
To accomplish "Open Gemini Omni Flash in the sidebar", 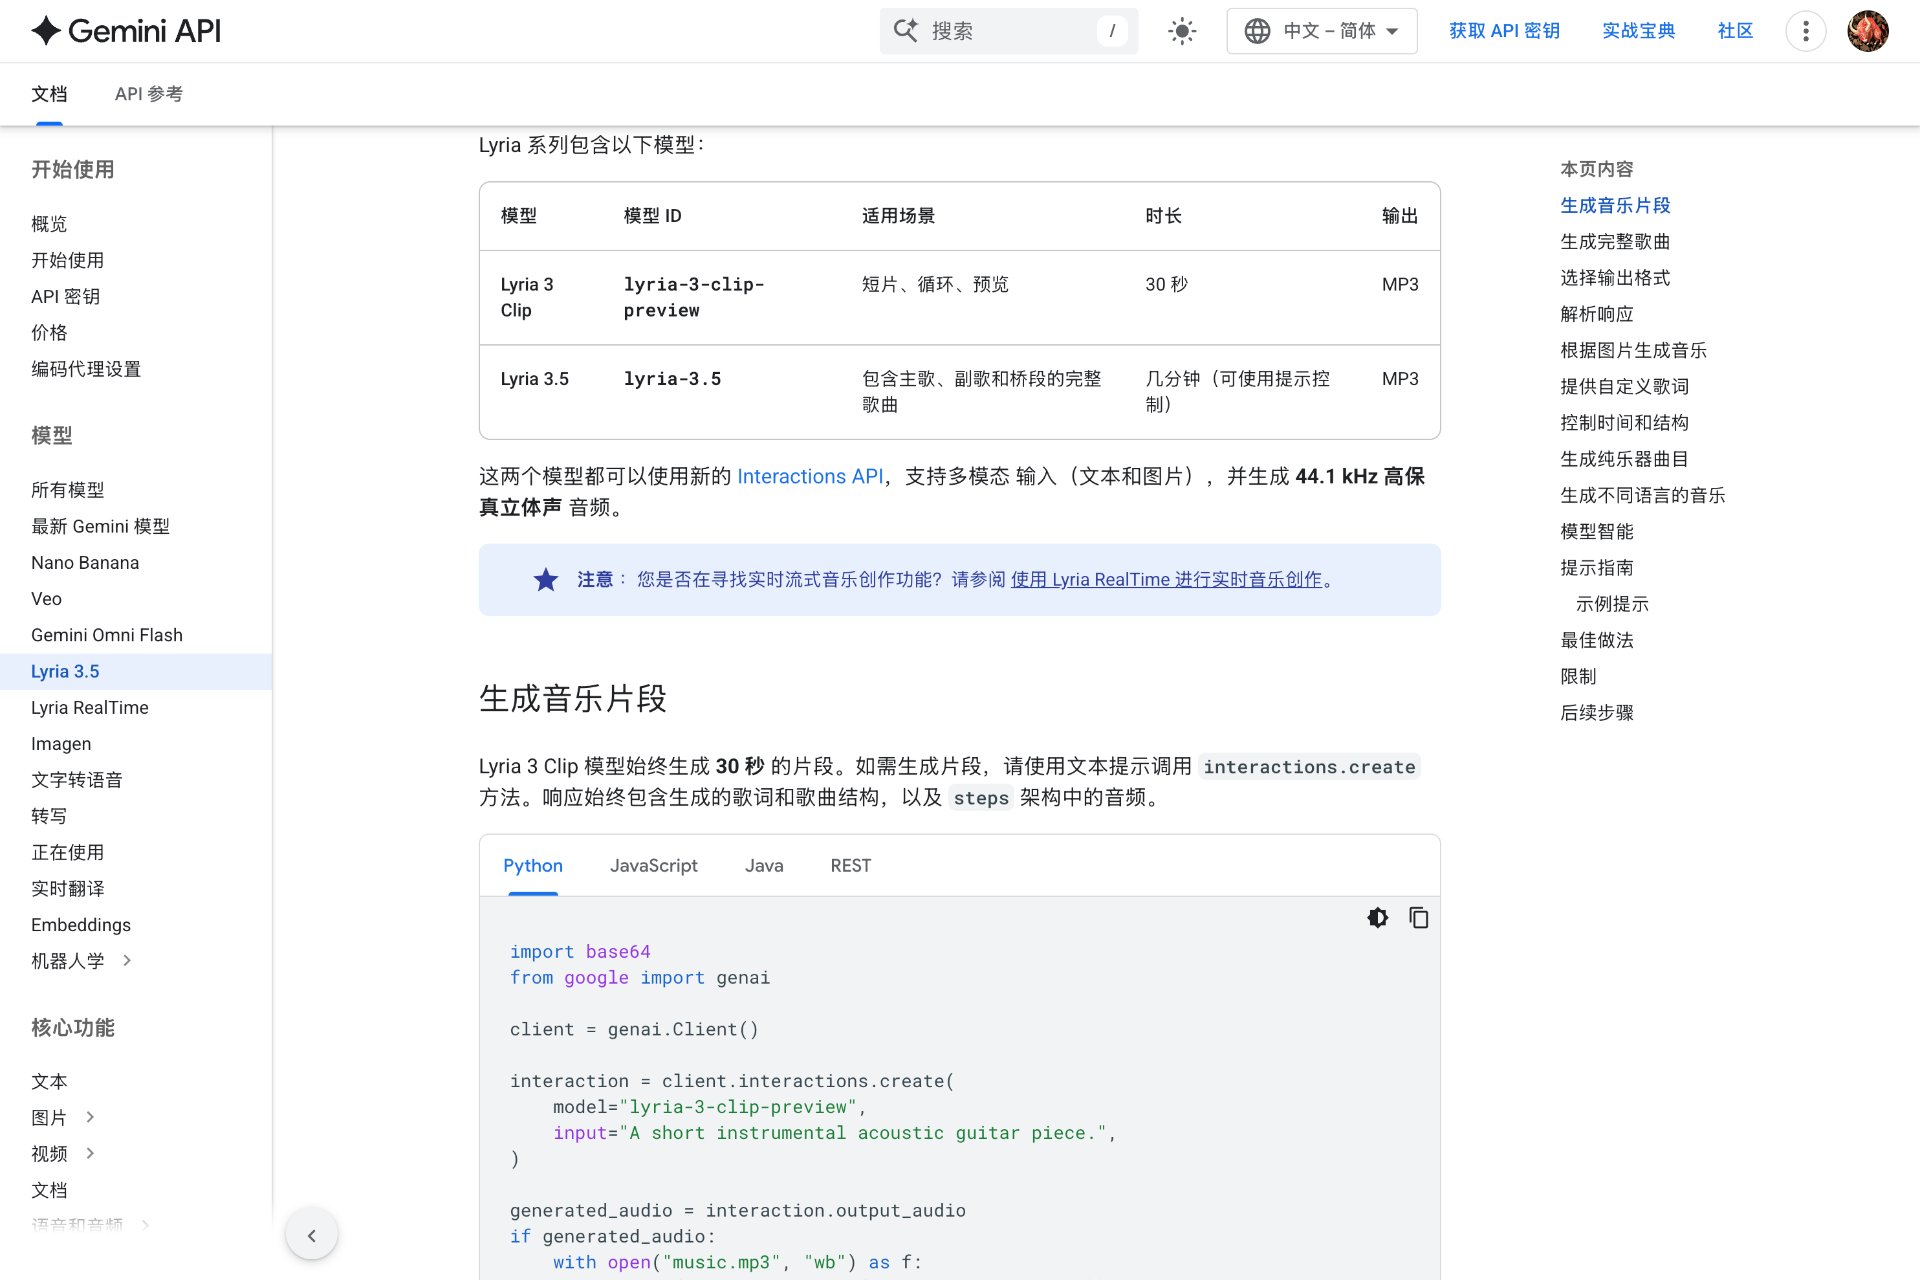I will pyautogui.click(x=107, y=635).
